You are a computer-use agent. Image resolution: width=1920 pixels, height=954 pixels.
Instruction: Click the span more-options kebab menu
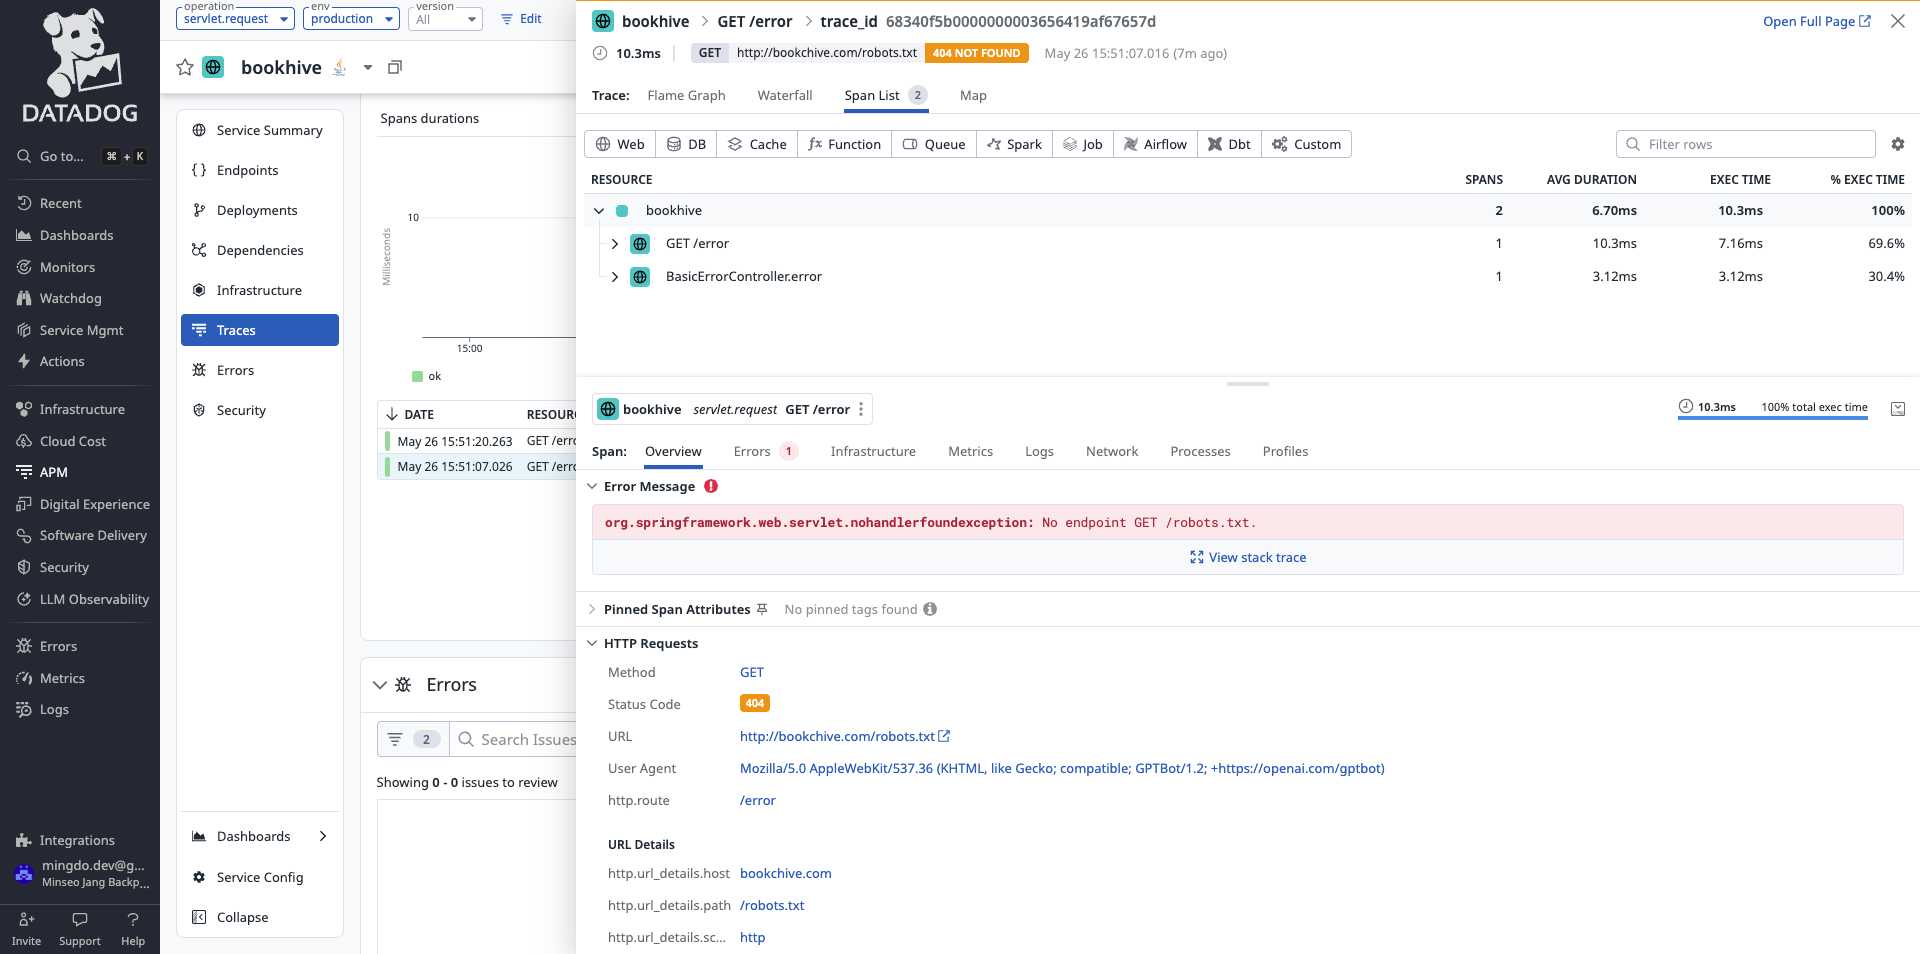click(860, 409)
